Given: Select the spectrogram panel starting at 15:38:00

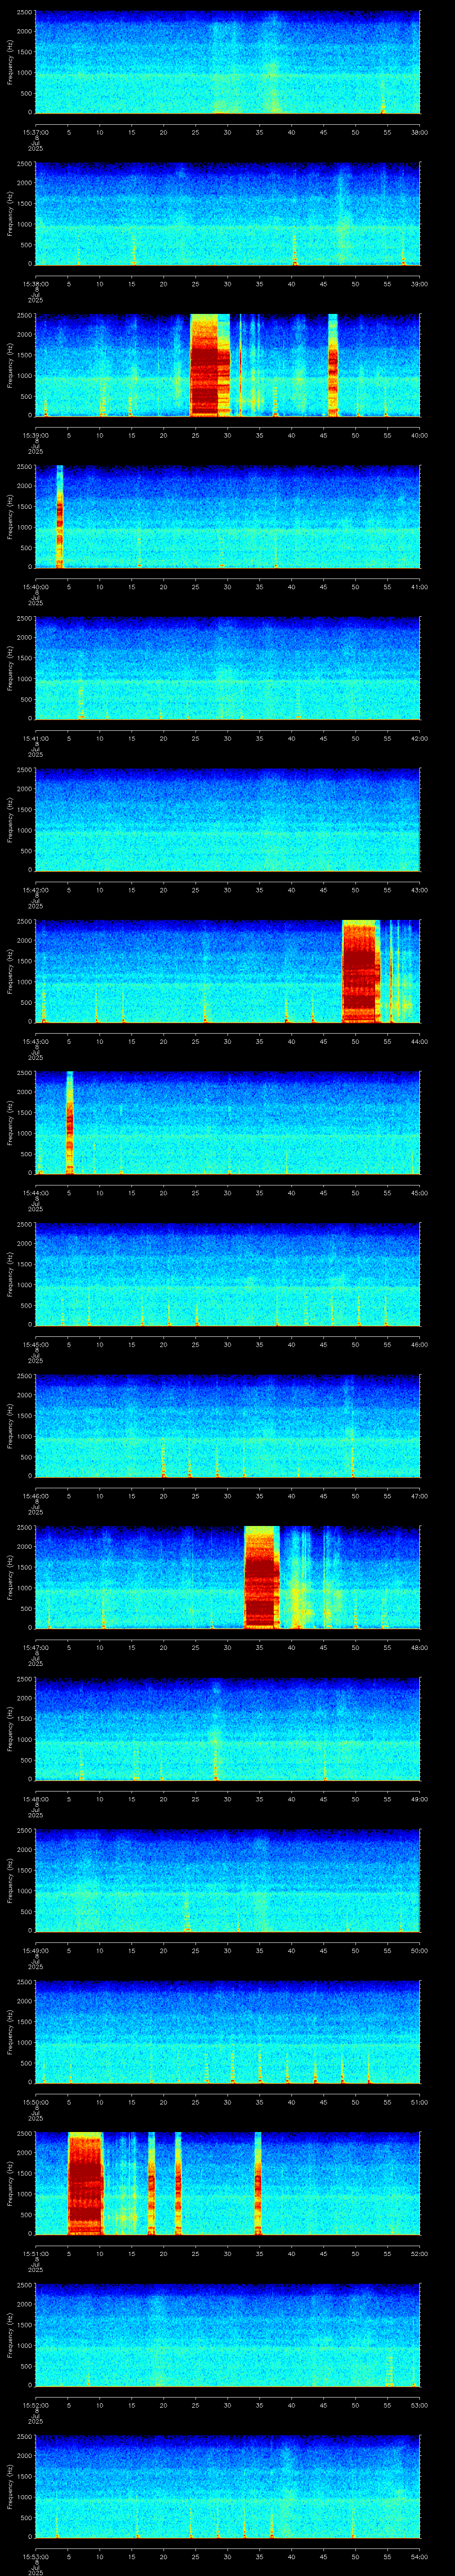Looking at the screenshot, I should [x=227, y=214].
